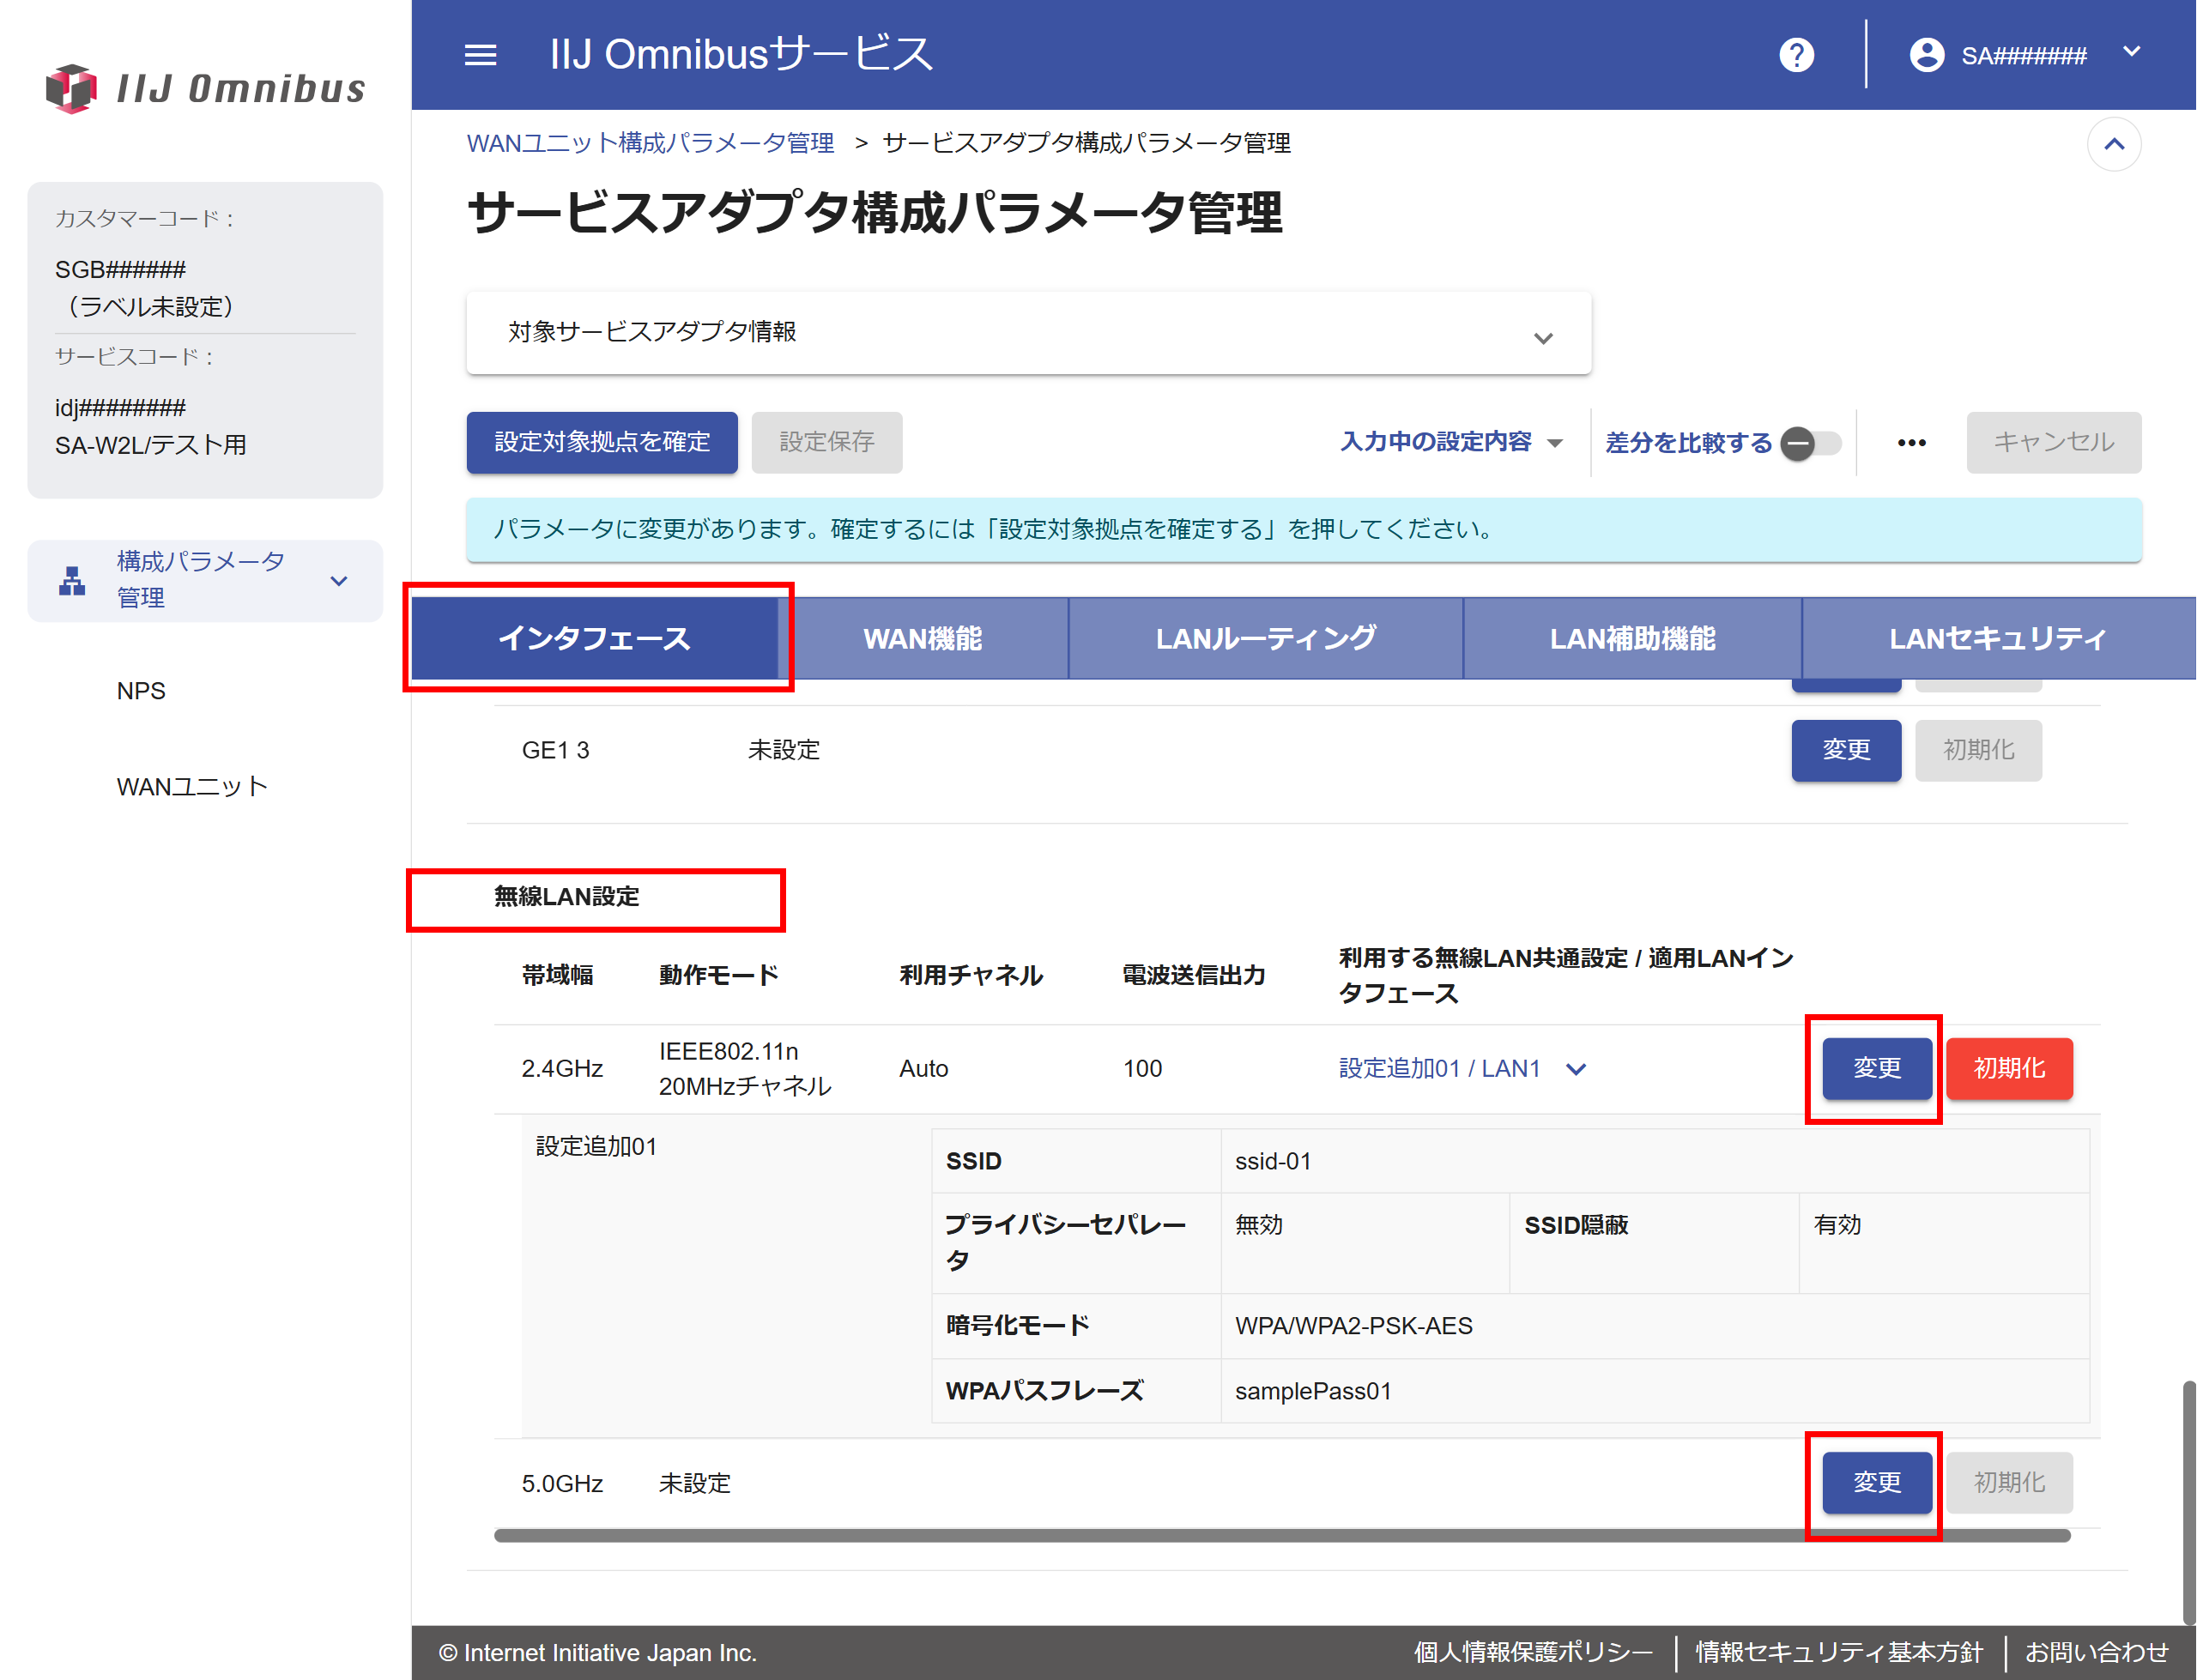Click the 電波送信出力 value 100
The image size is (2197, 1680).
[x=1142, y=1069]
